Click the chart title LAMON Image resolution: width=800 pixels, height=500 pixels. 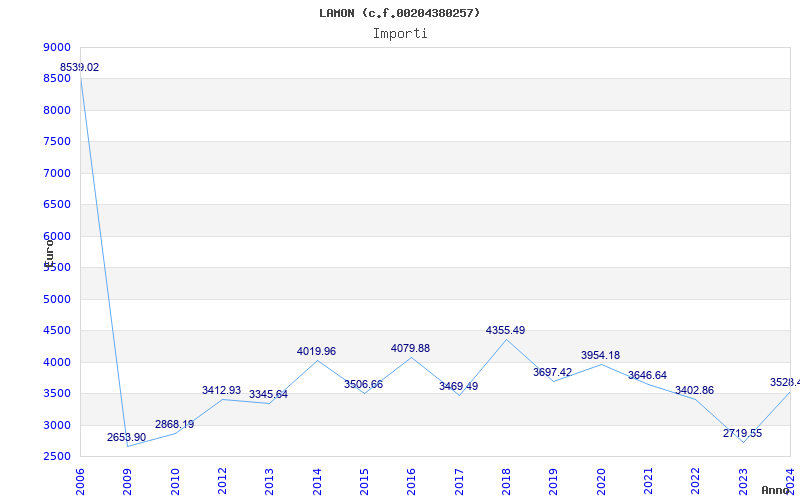pyautogui.click(x=399, y=13)
